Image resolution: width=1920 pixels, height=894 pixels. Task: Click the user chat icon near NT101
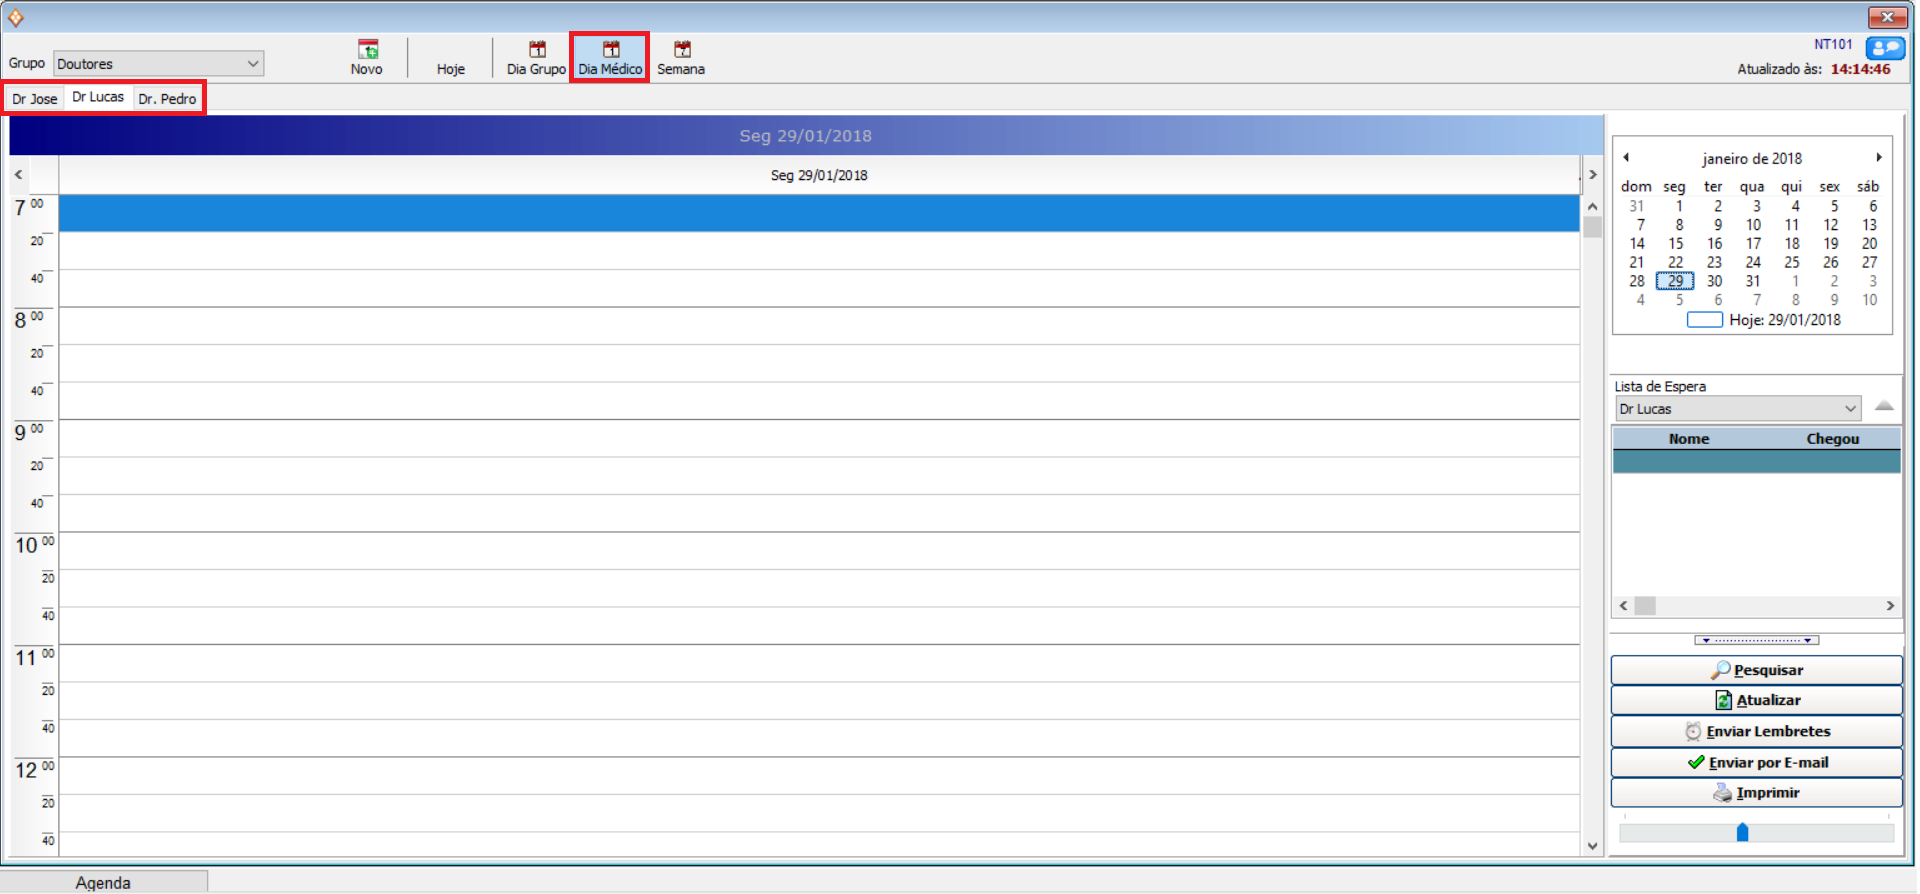(1884, 48)
